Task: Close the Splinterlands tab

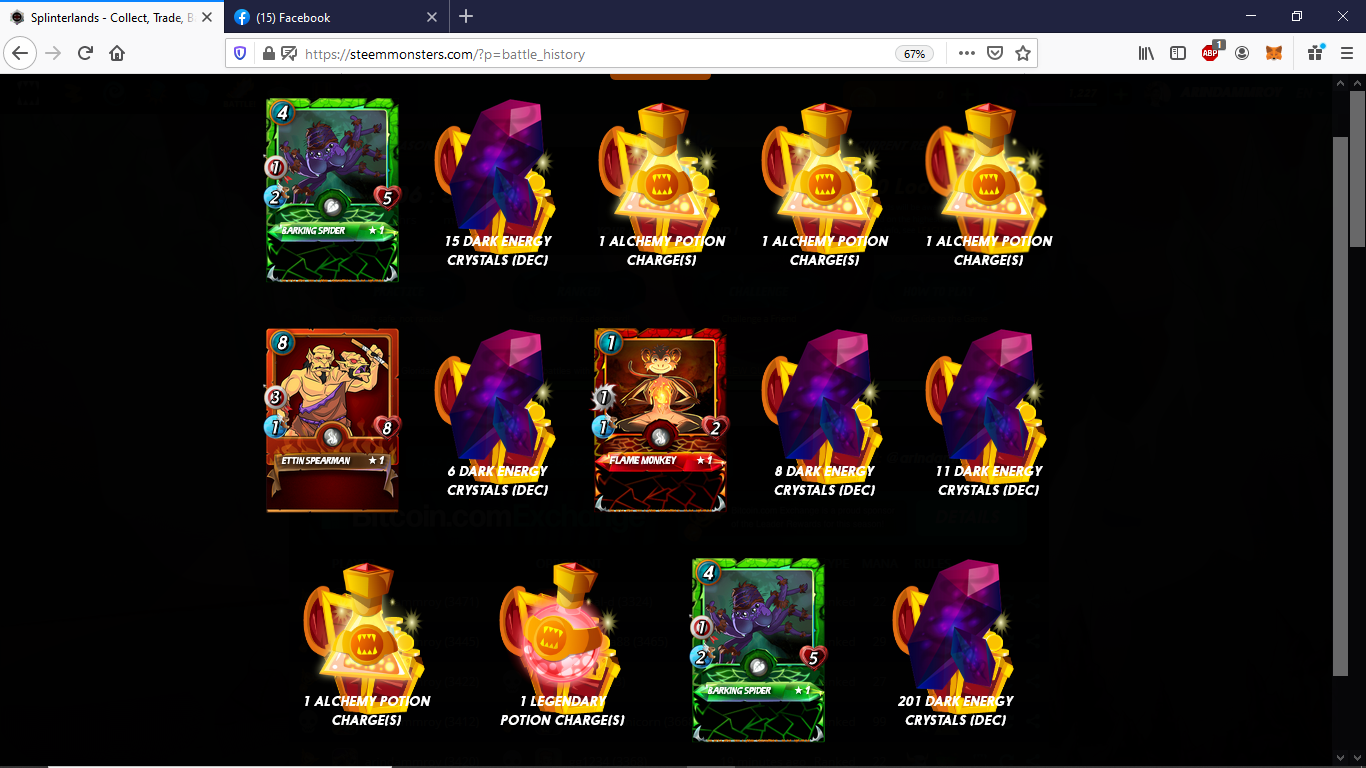Action: pyautogui.click(x=208, y=17)
